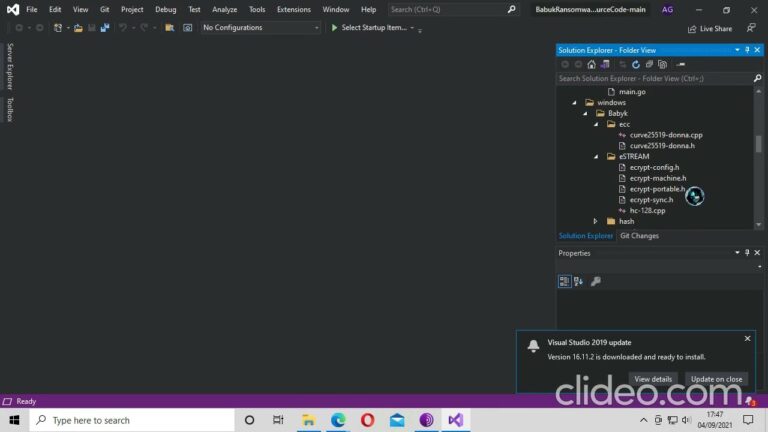This screenshot has height=432, width=768.
Task: Click the Send Feedback icon
Action: click(751, 28)
